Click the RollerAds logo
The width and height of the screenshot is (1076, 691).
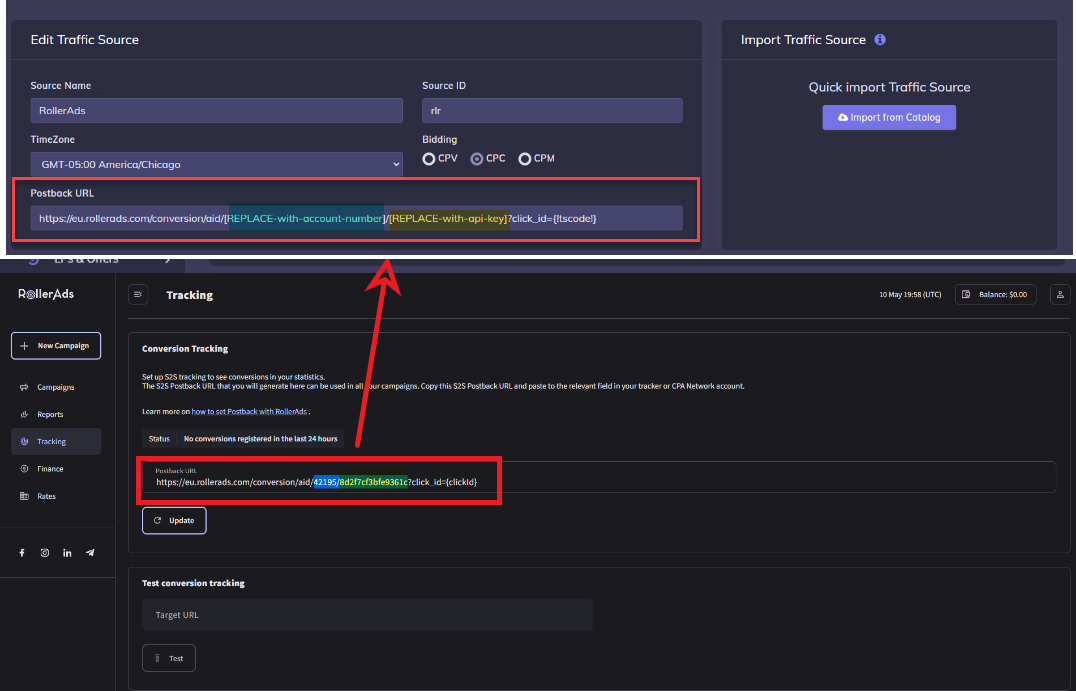click(46, 294)
